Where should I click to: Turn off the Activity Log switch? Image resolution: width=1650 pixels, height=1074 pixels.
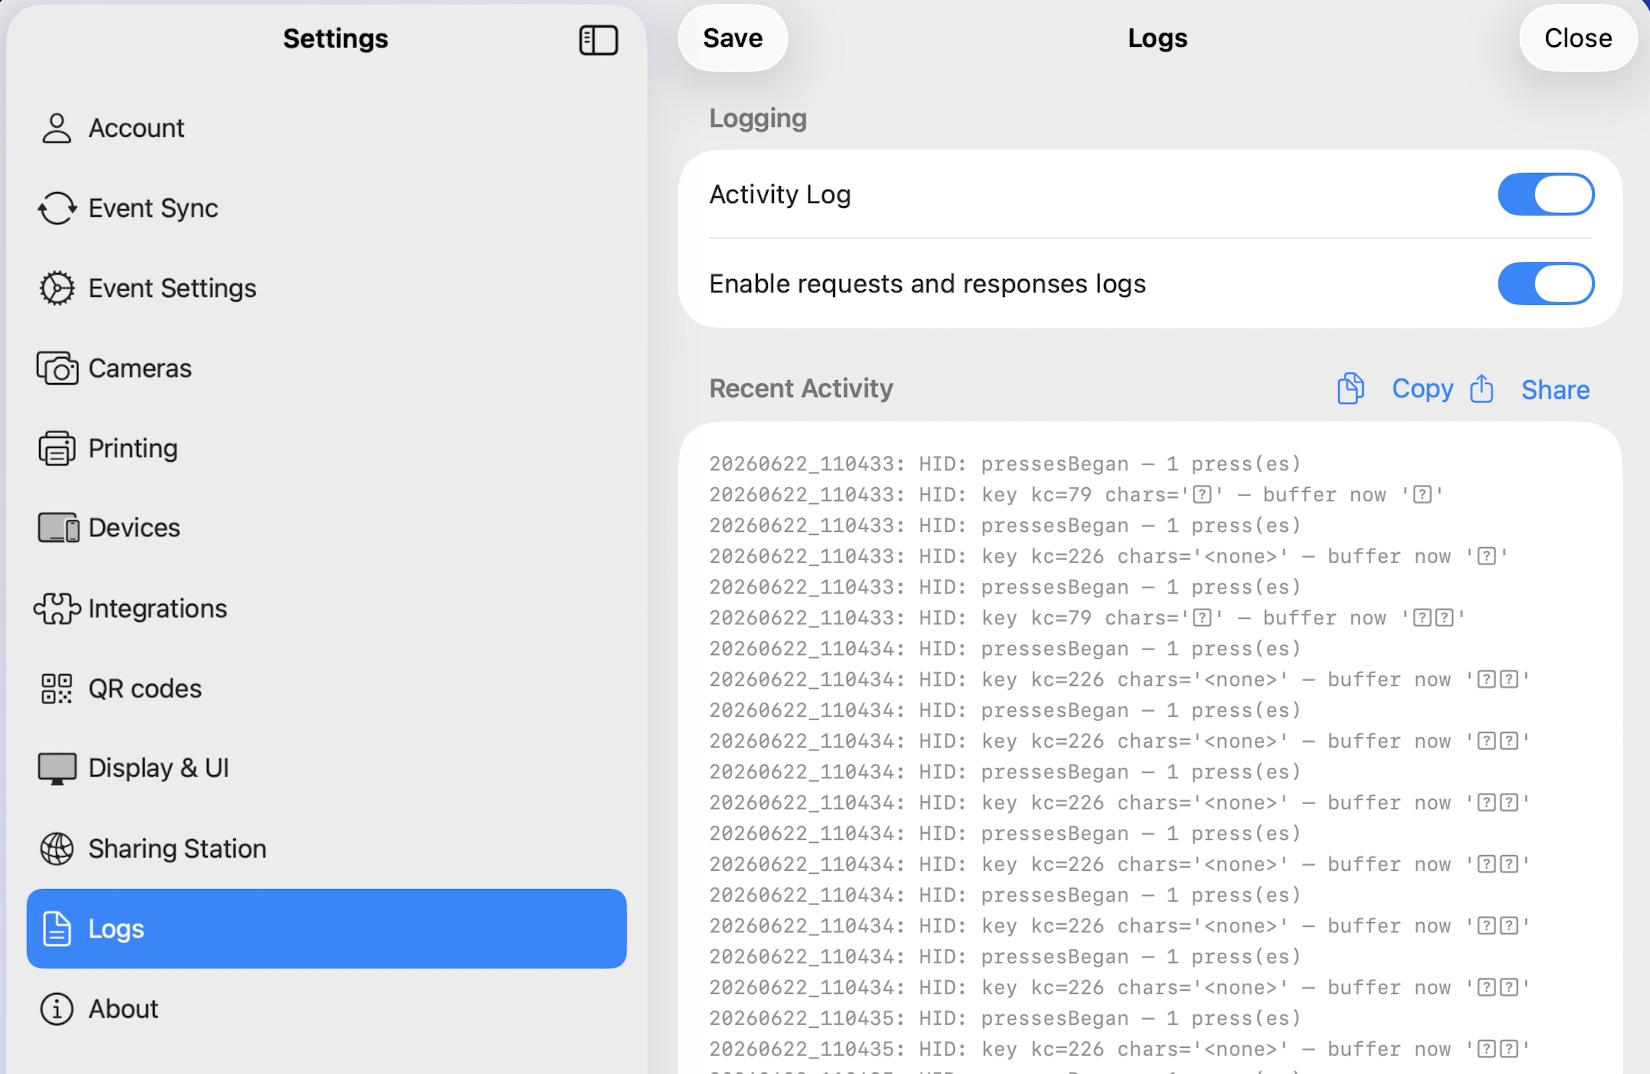(1546, 194)
